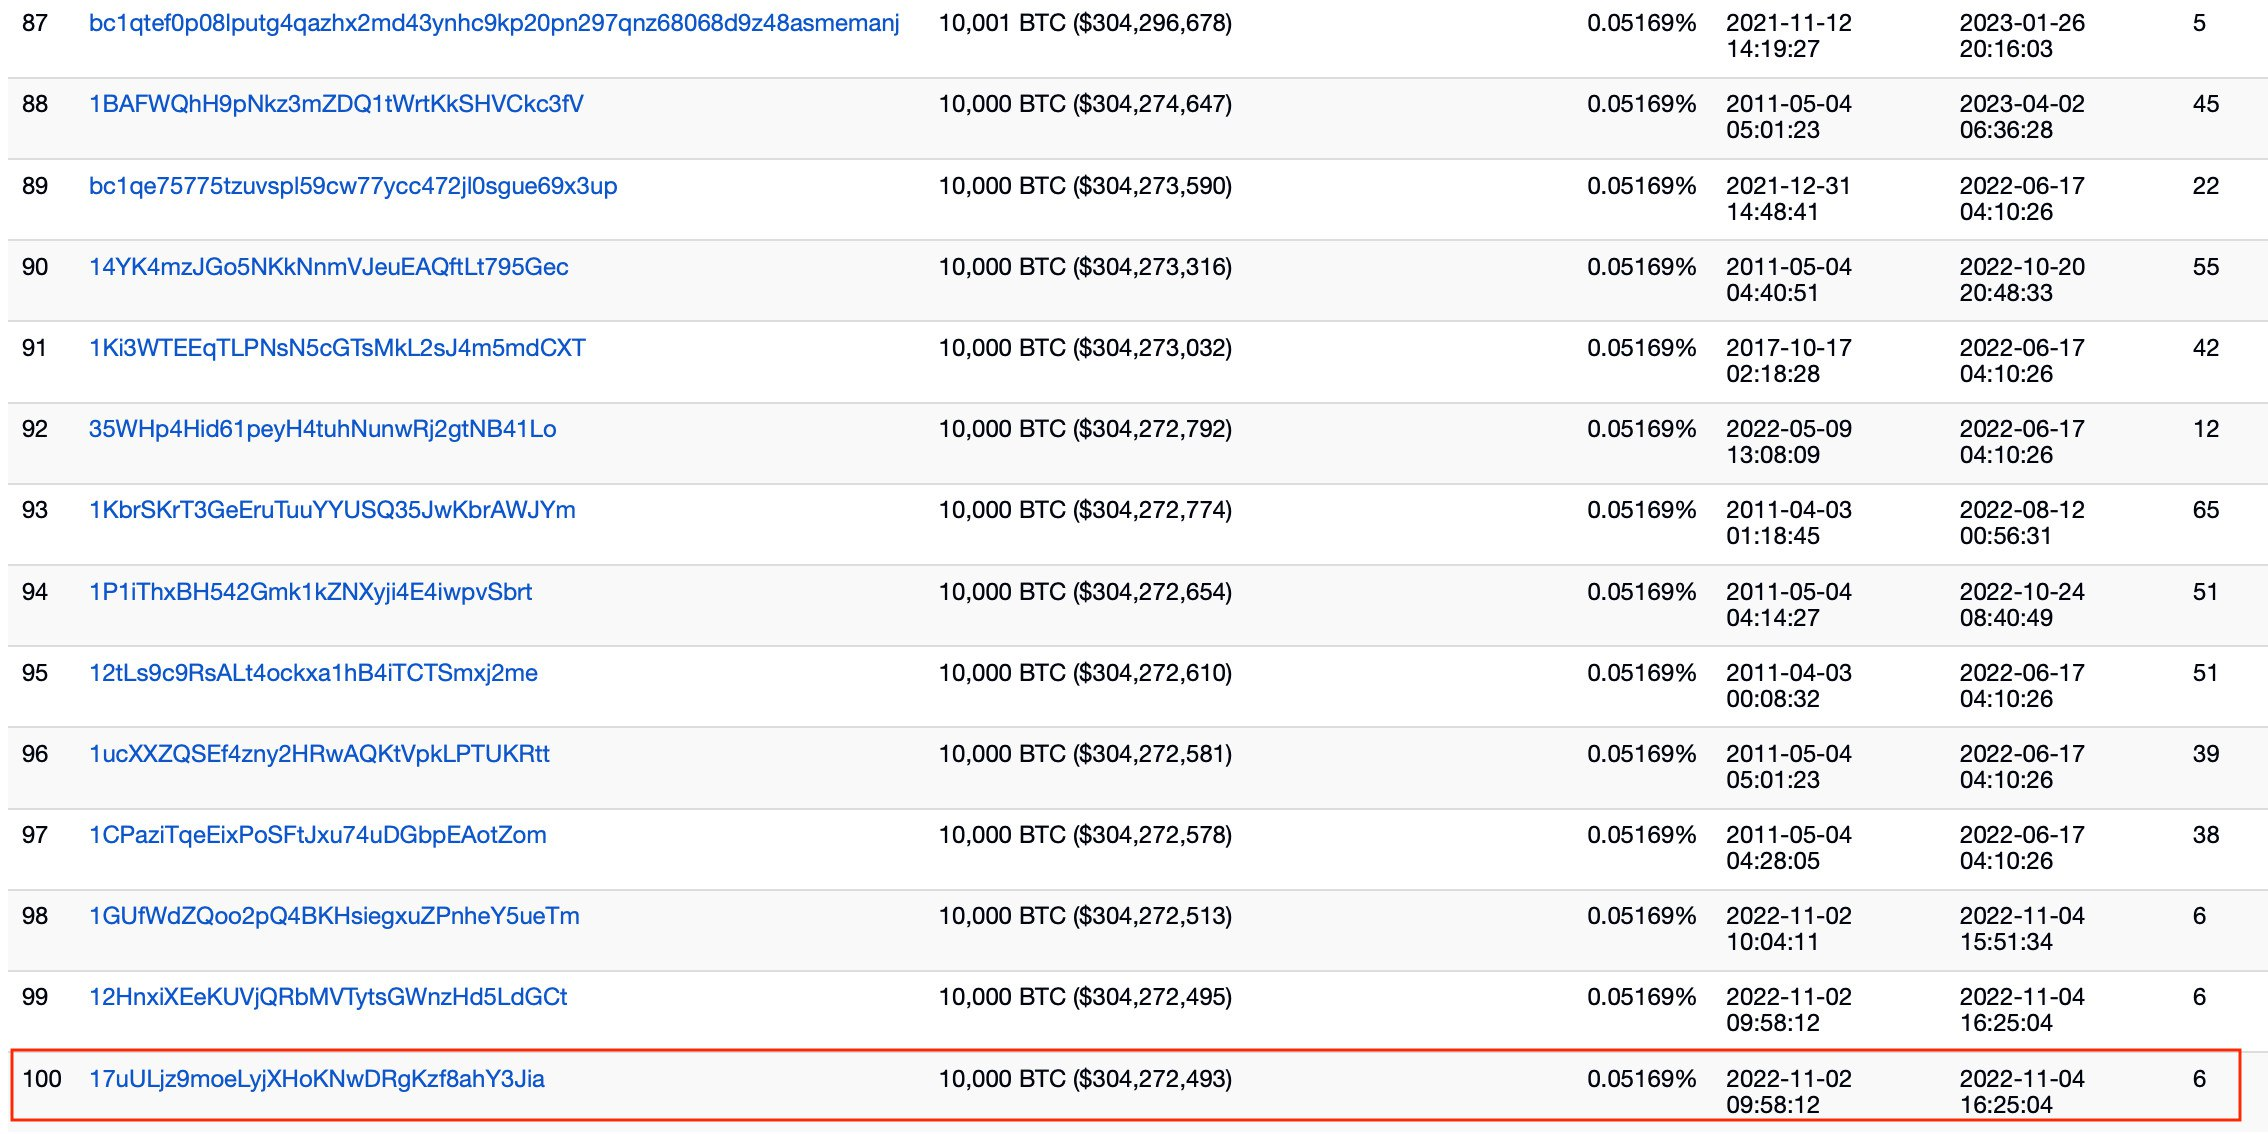
Task: Open address 1Ki3WTEEqTLPNsN5cGTsMkL2sJ4m5mdCXT
Action: [x=337, y=348]
